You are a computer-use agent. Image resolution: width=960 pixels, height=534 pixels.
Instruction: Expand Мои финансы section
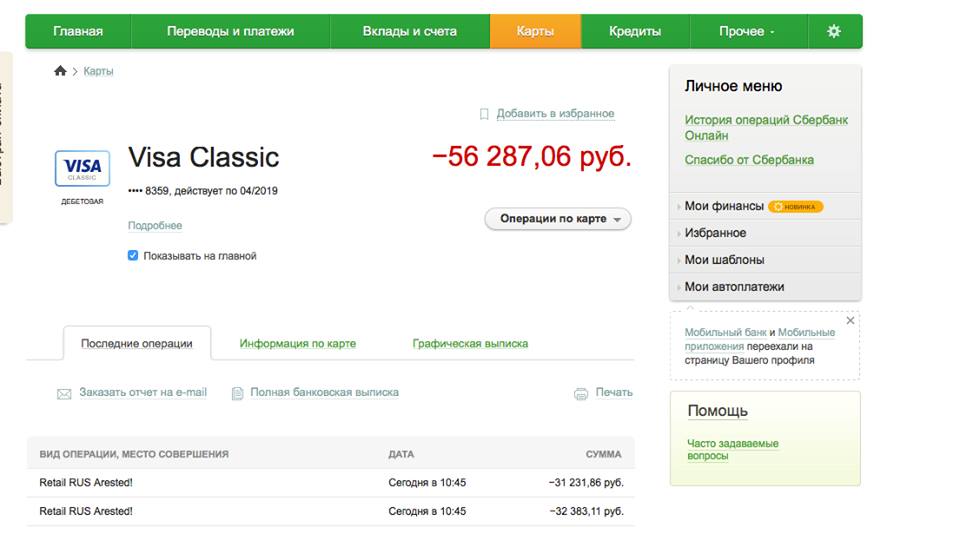click(724, 206)
